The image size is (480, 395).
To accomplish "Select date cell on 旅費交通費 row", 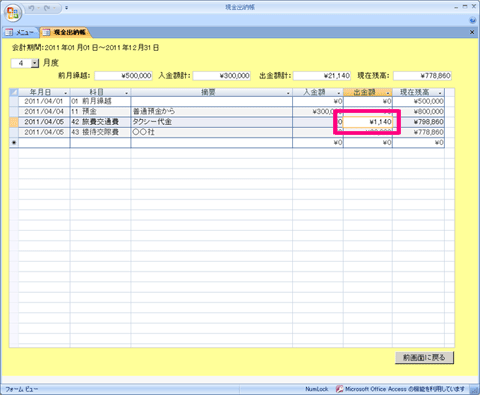I will [44, 122].
